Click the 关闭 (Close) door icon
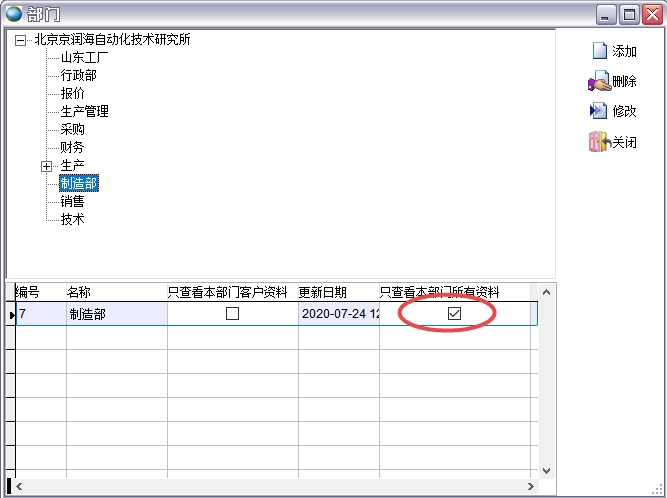The height and width of the screenshot is (498, 667). tap(599, 142)
